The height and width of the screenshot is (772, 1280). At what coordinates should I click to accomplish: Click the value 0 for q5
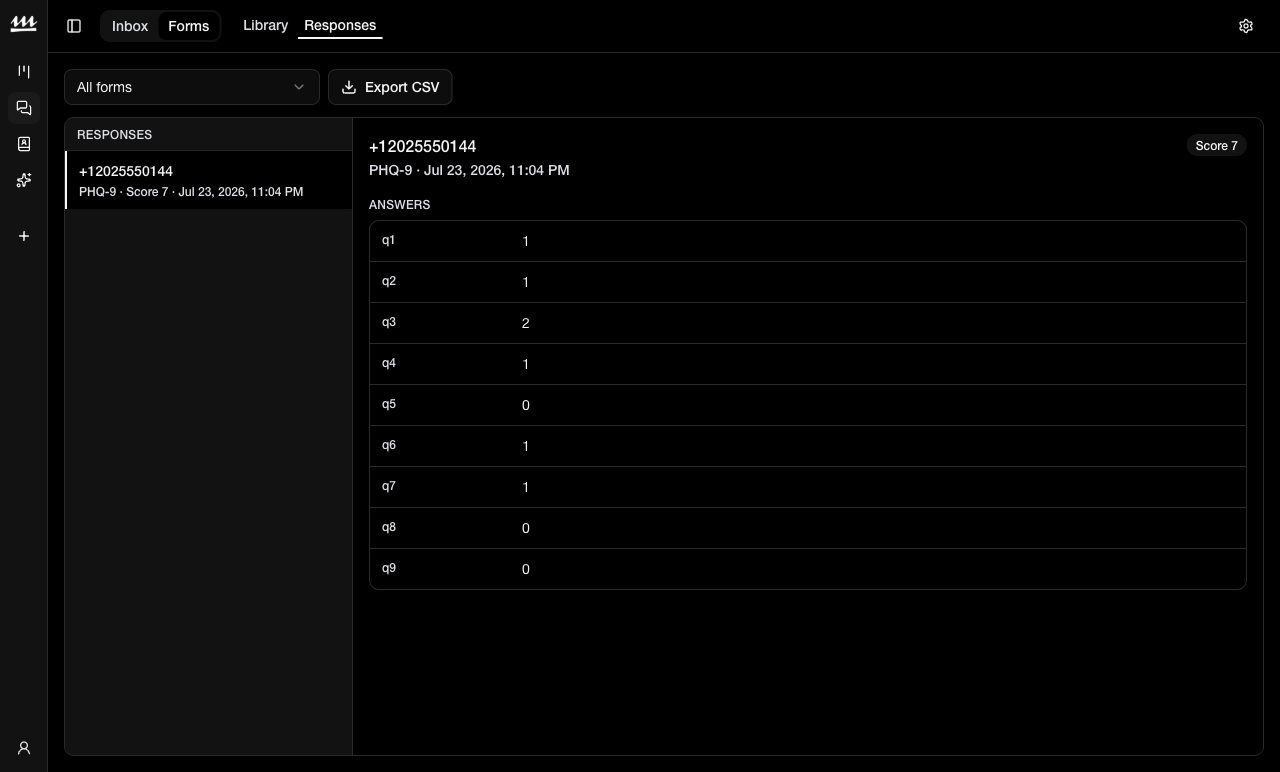pos(526,405)
